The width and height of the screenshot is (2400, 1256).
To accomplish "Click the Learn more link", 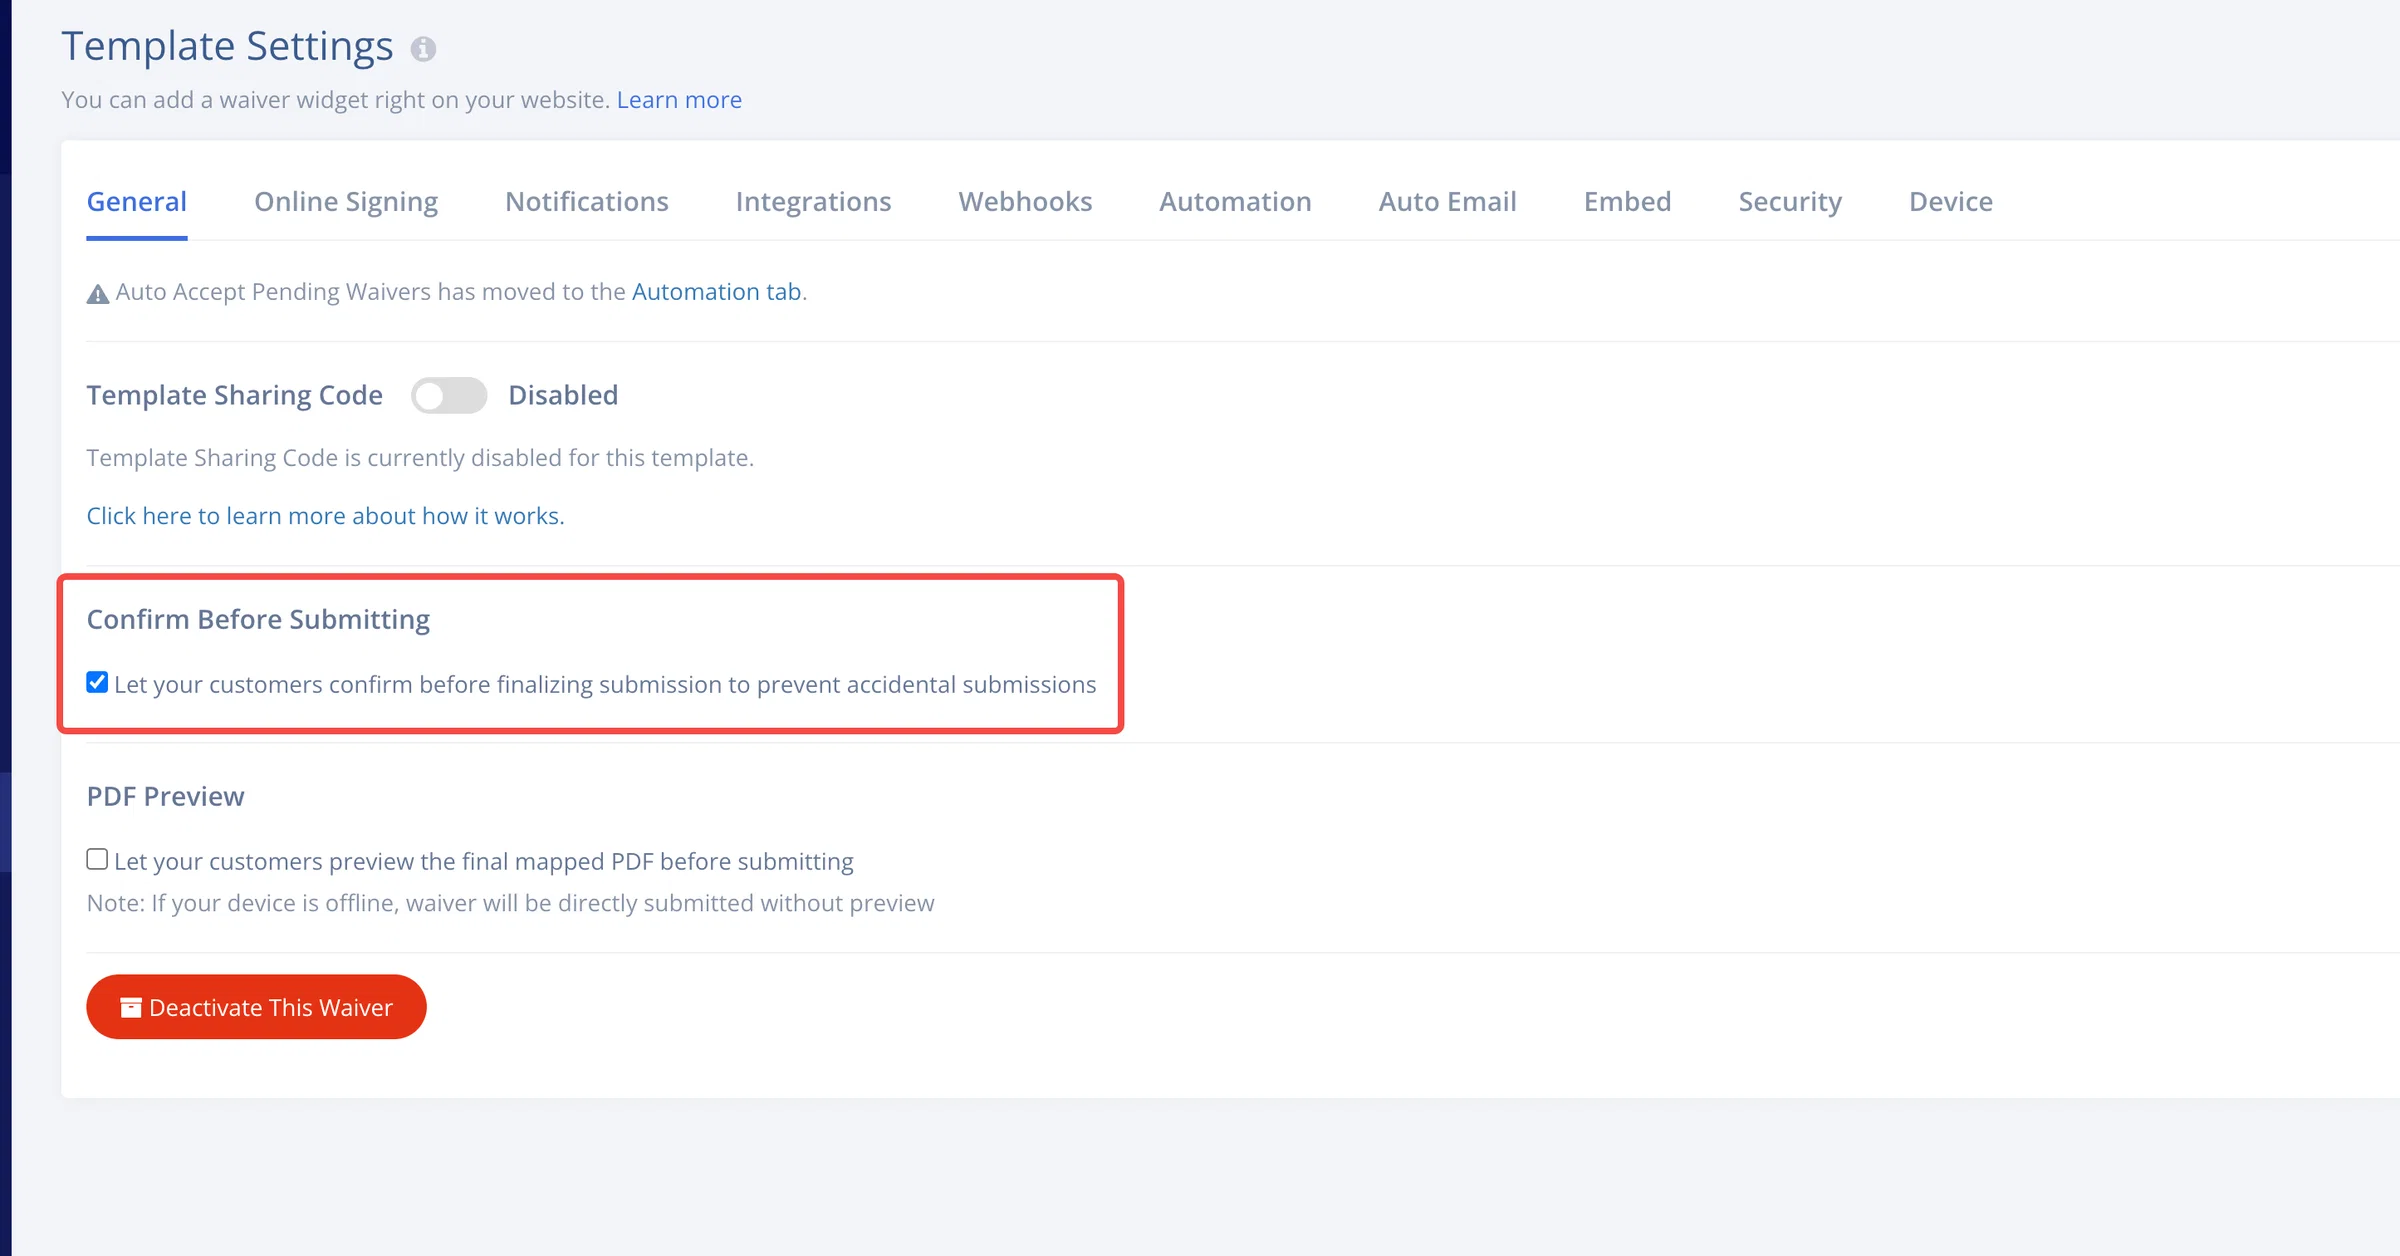I will [x=679, y=100].
